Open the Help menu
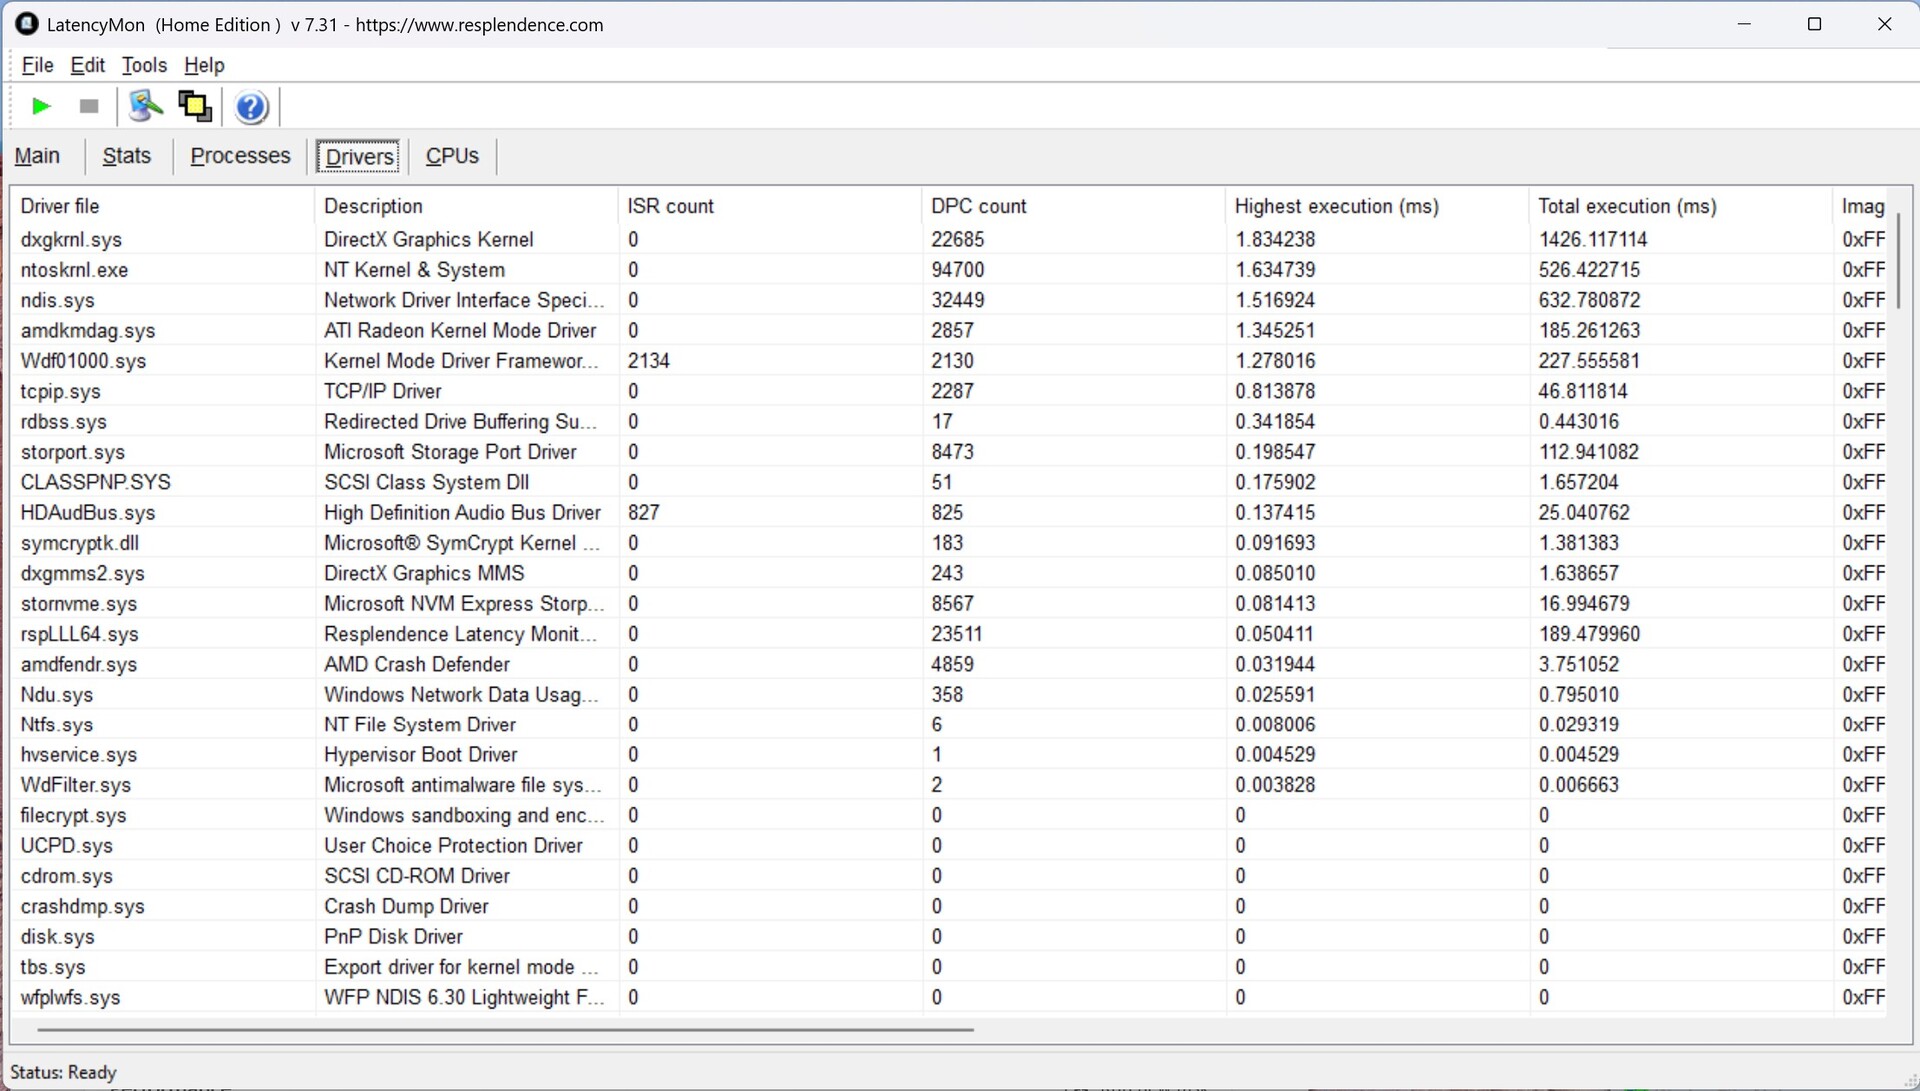The width and height of the screenshot is (1920, 1091). [204, 65]
